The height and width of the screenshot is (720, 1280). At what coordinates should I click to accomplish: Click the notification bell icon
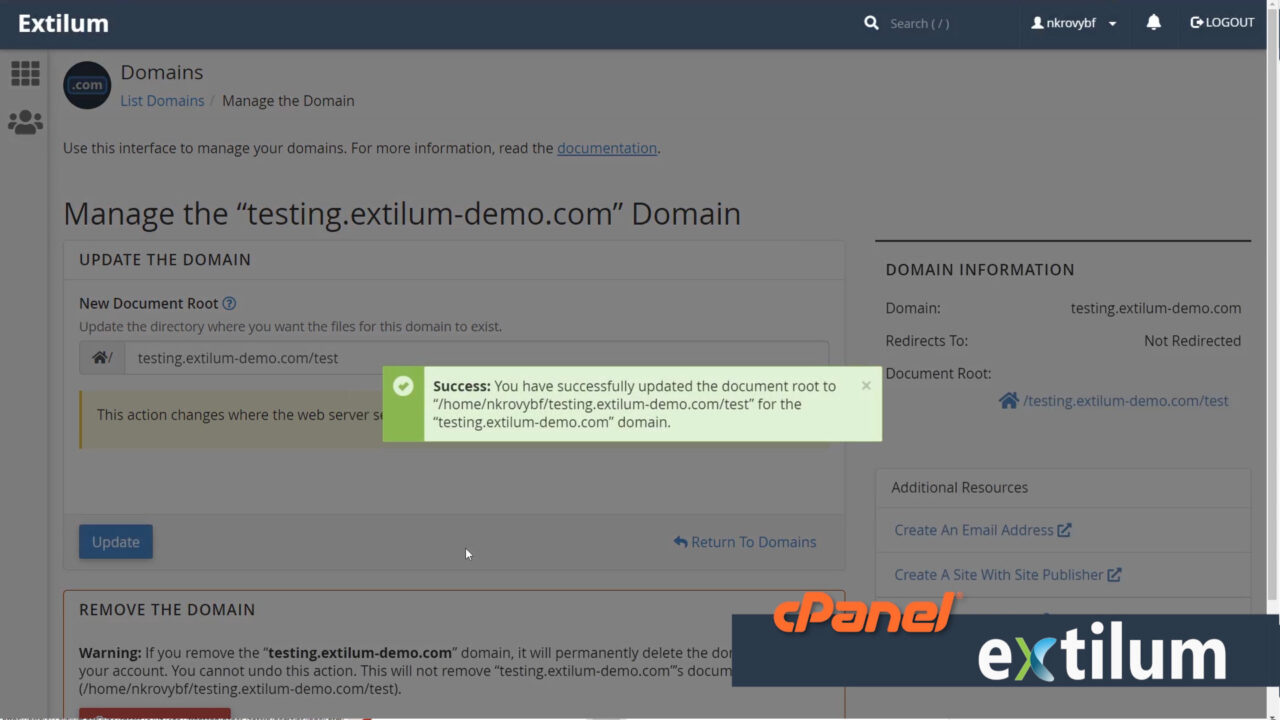tap(1153, 21)
